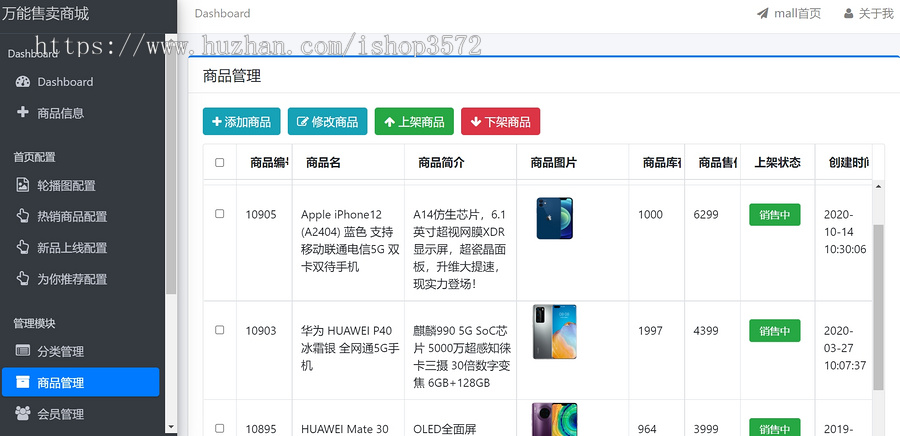The width and height of the screenshot is (900, 436).
Task: Tick the checkbox for product 10905
Action: click(x=220, y=214)
